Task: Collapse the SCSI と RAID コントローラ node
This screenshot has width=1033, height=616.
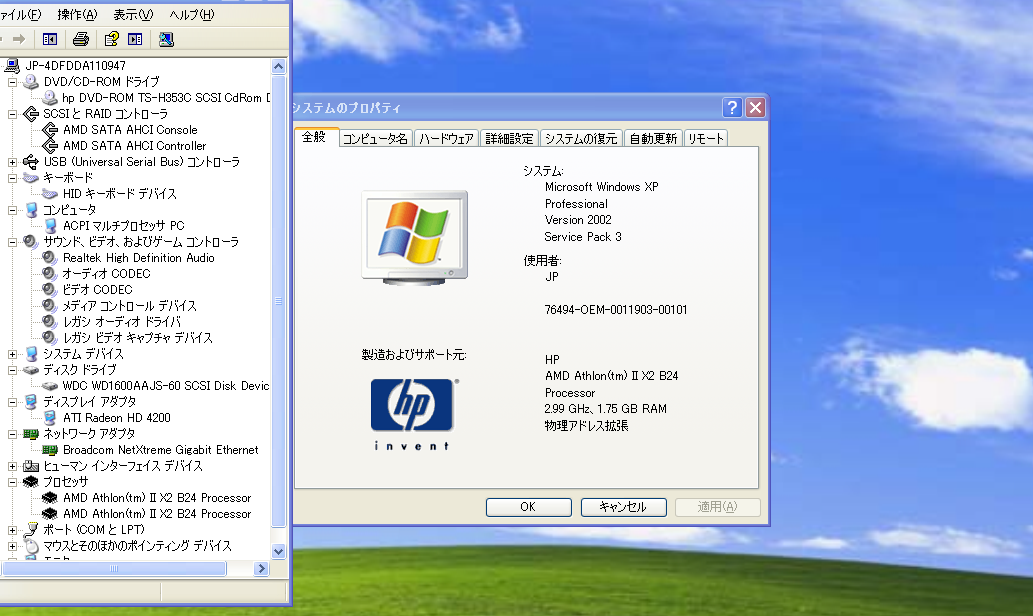Action: coord(13,114)
